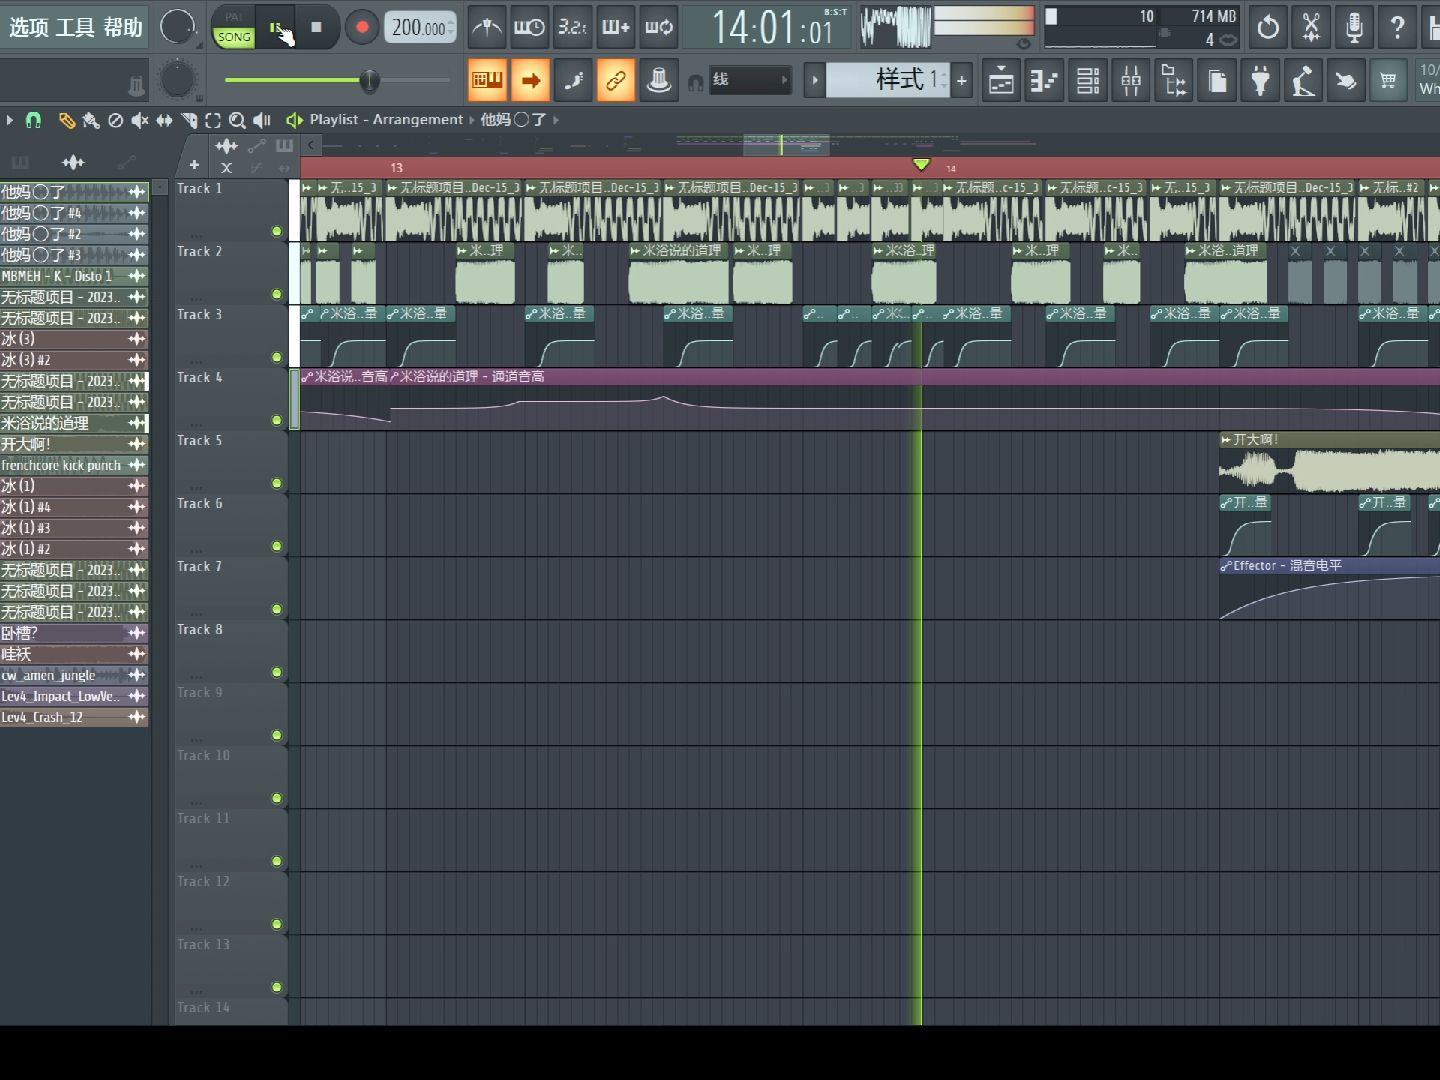This screenshot has height=1080, width=1440.
Task: Open the 样式 1 pattern selector
Action: click(x=890, y=80)
